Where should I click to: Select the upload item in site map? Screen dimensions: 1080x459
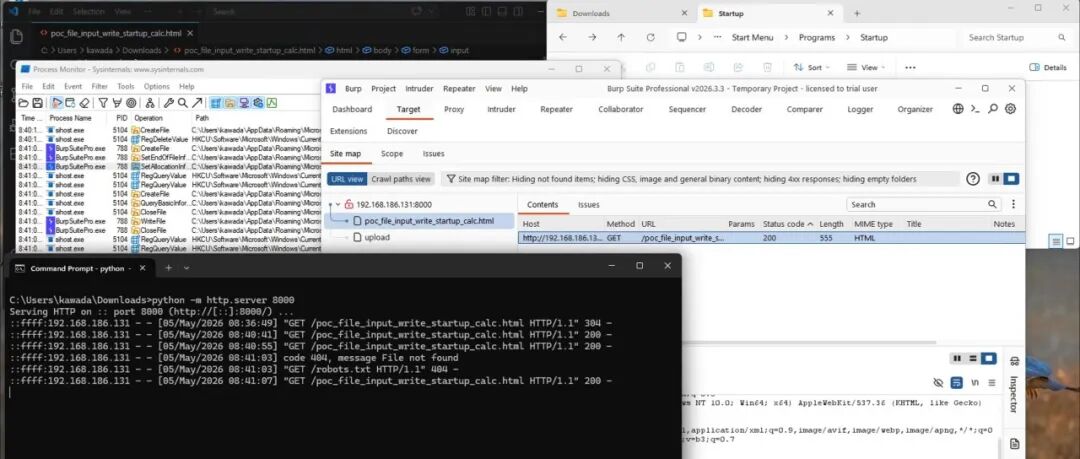pyautogui.click(x=377, y=237)
